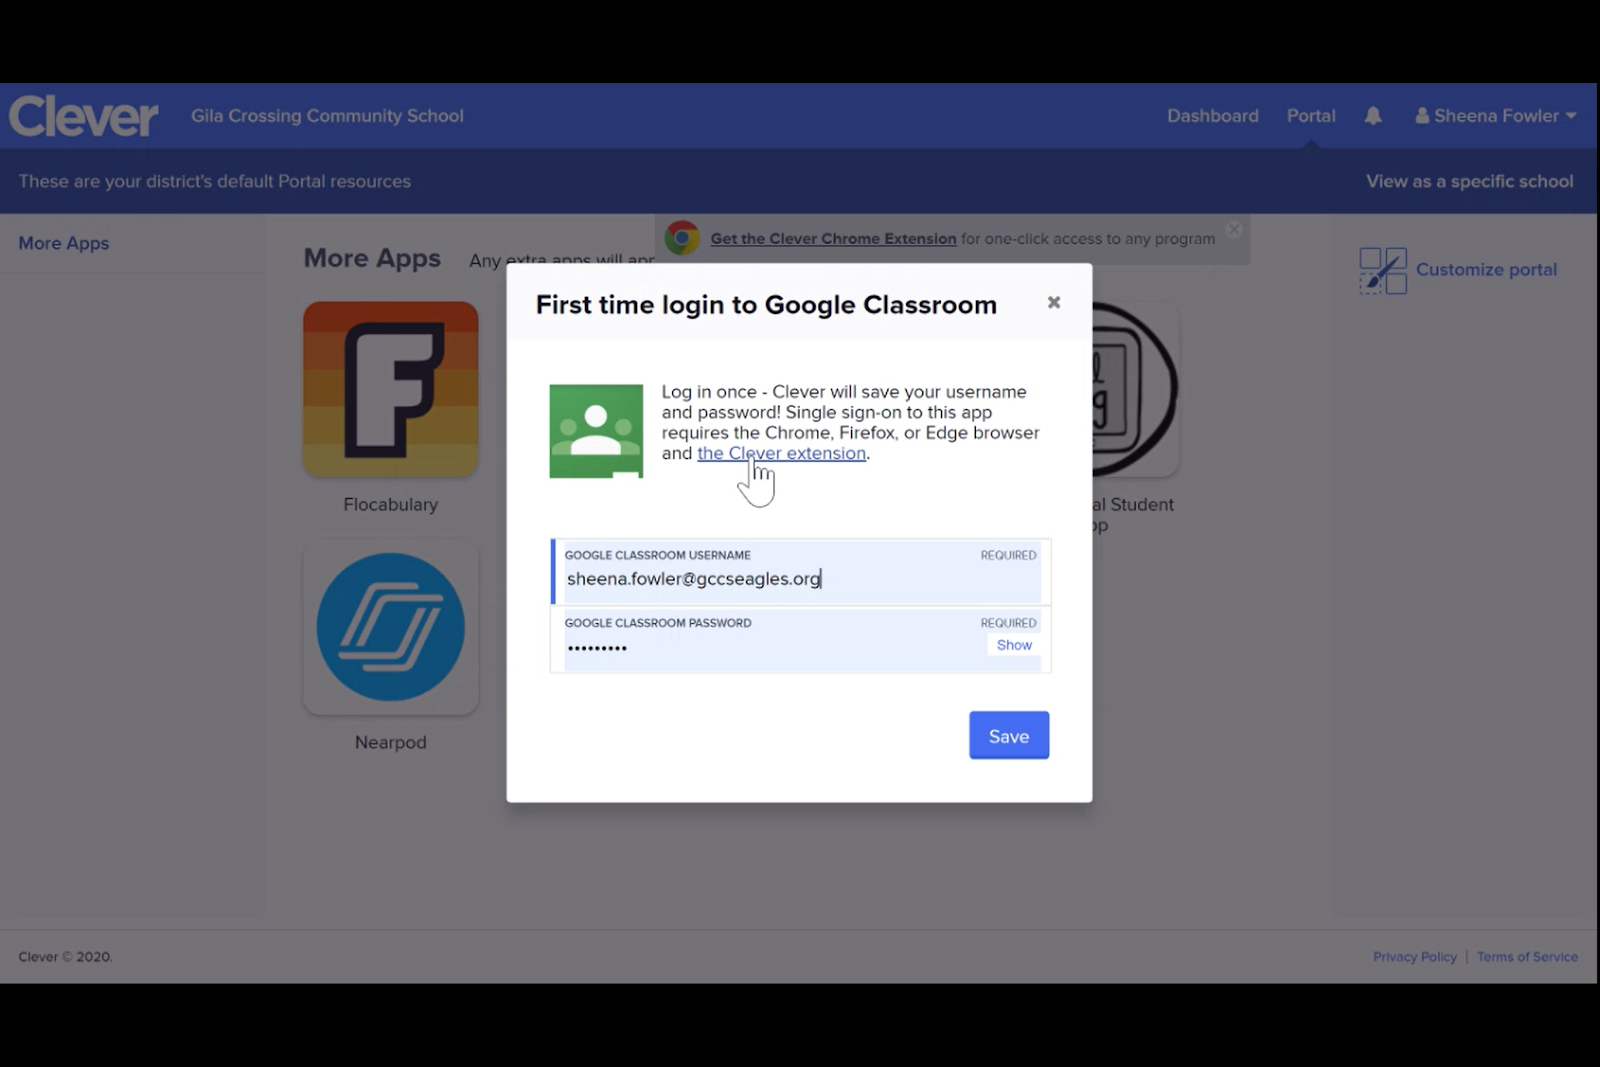Open the notifications bell
This screenshot has width=1600, height=1067.
pyautogui.click(x=1373, y=116)
